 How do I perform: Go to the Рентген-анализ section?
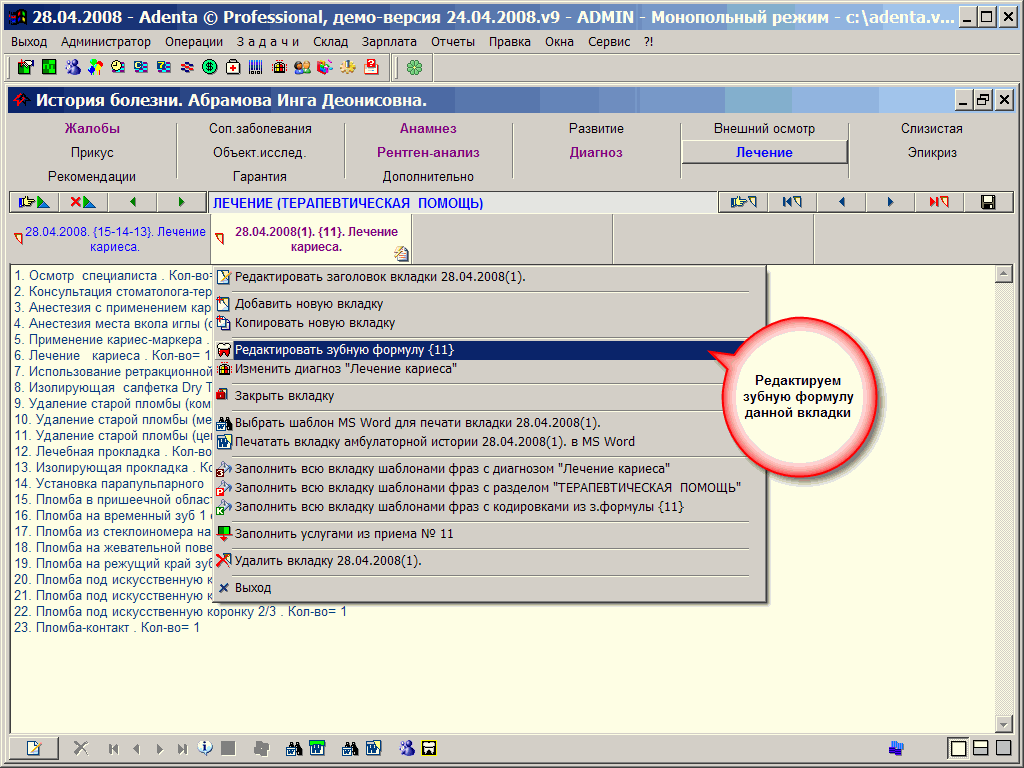click(x=428, y=152)
